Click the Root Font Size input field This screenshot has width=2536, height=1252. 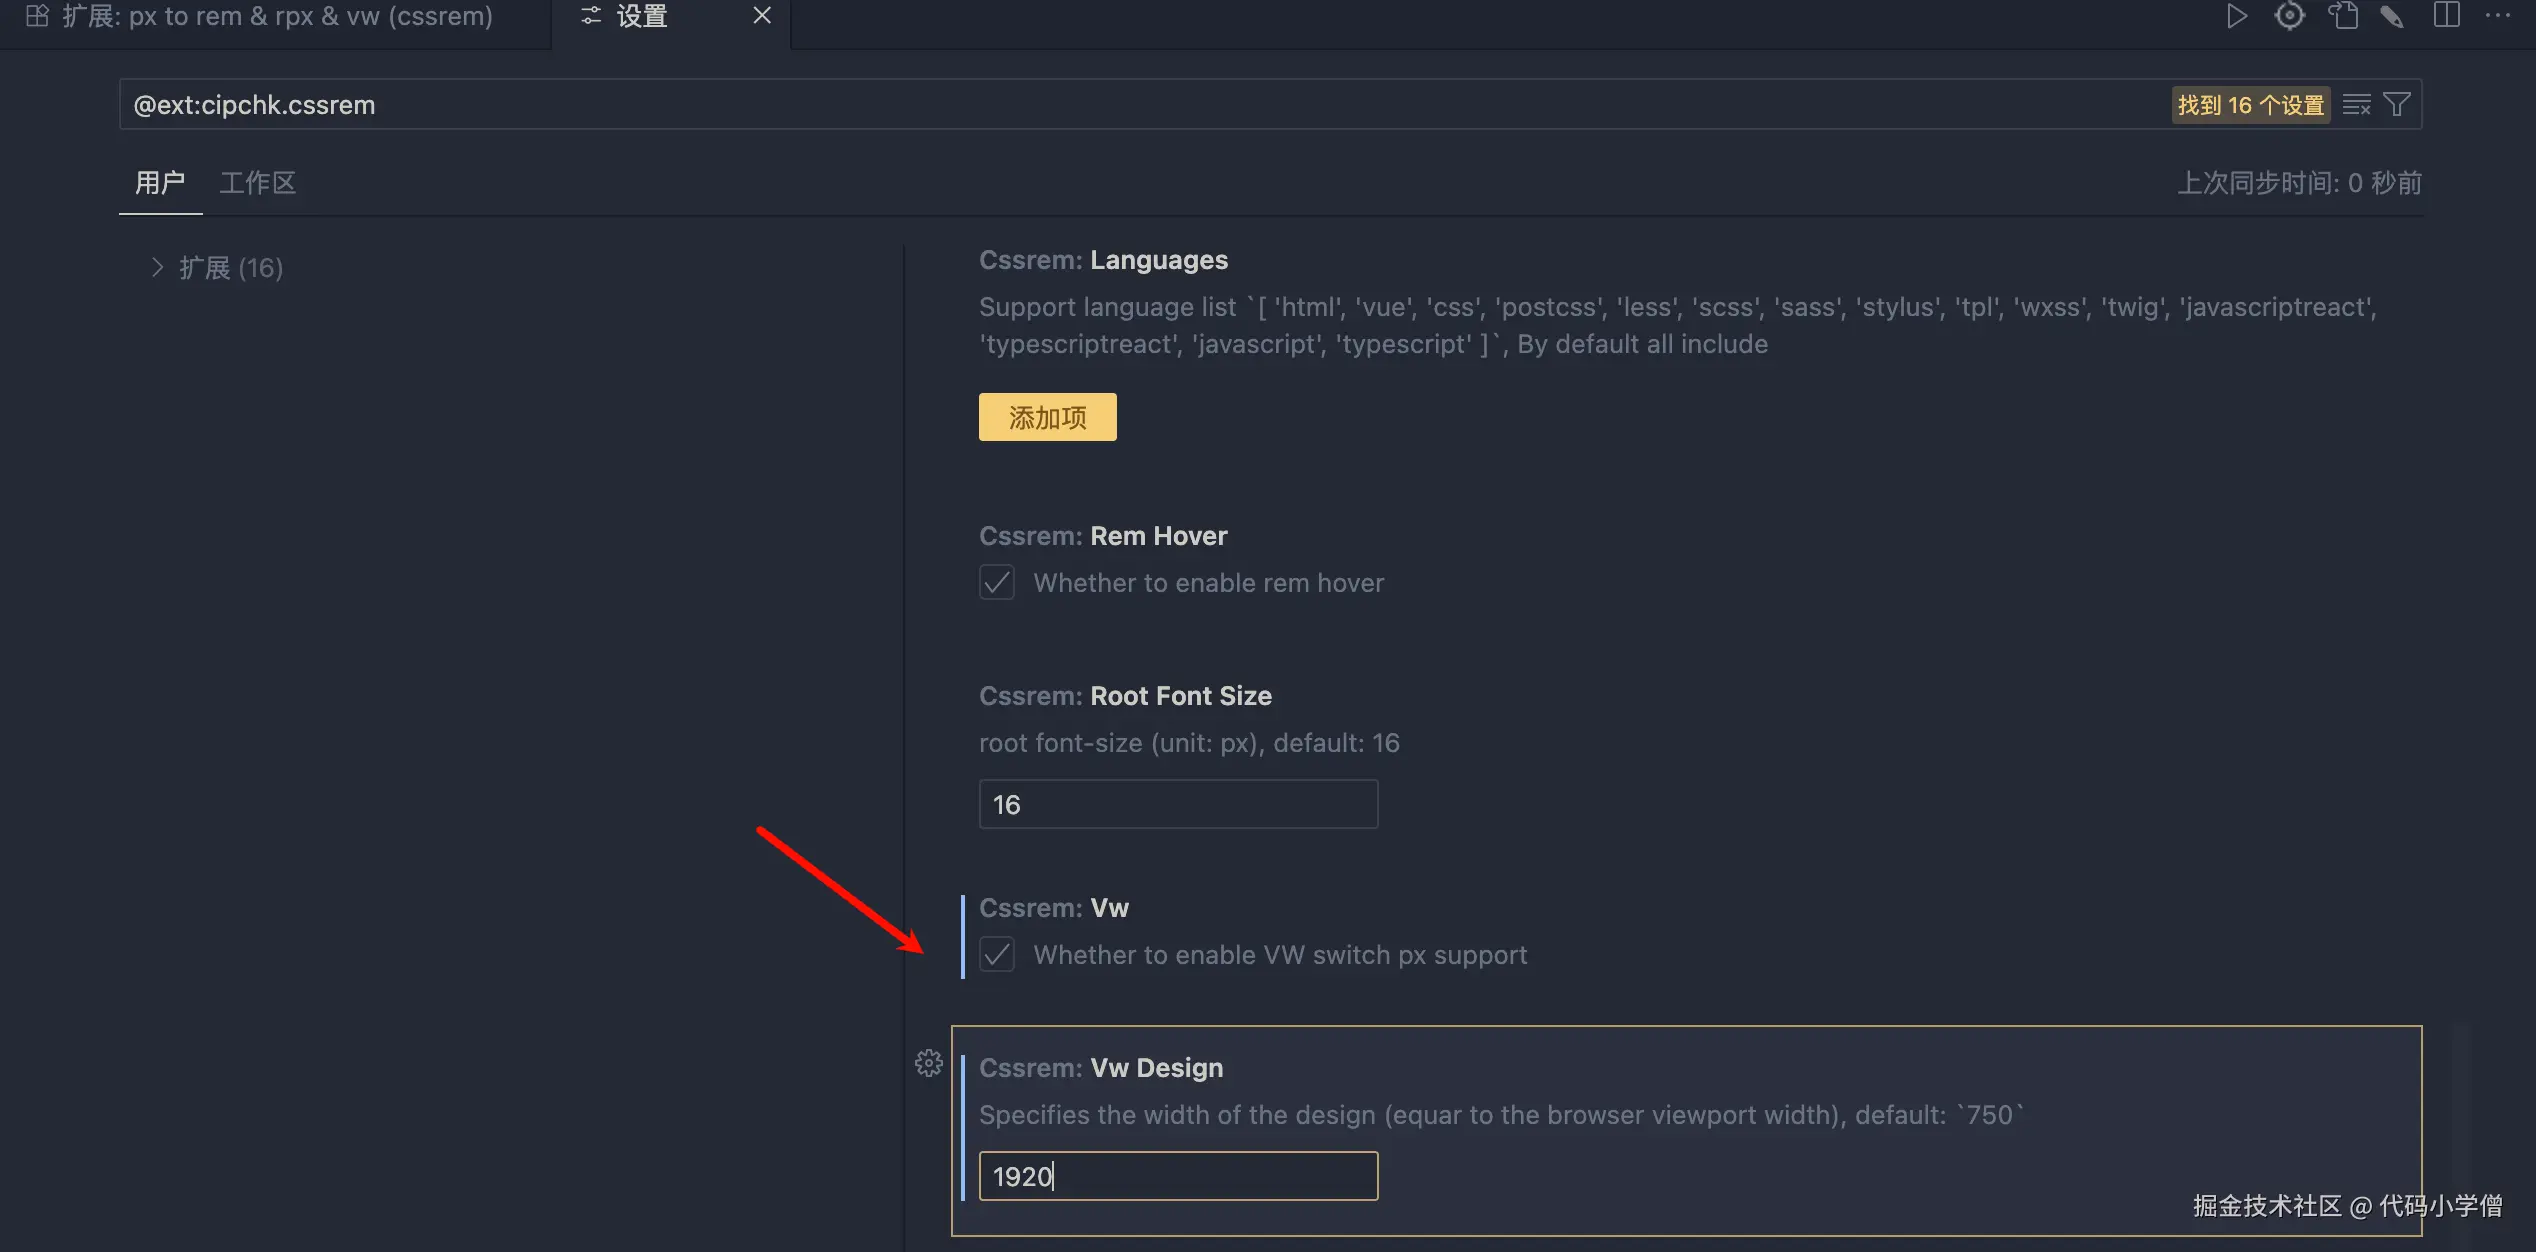pos(1178,805)
